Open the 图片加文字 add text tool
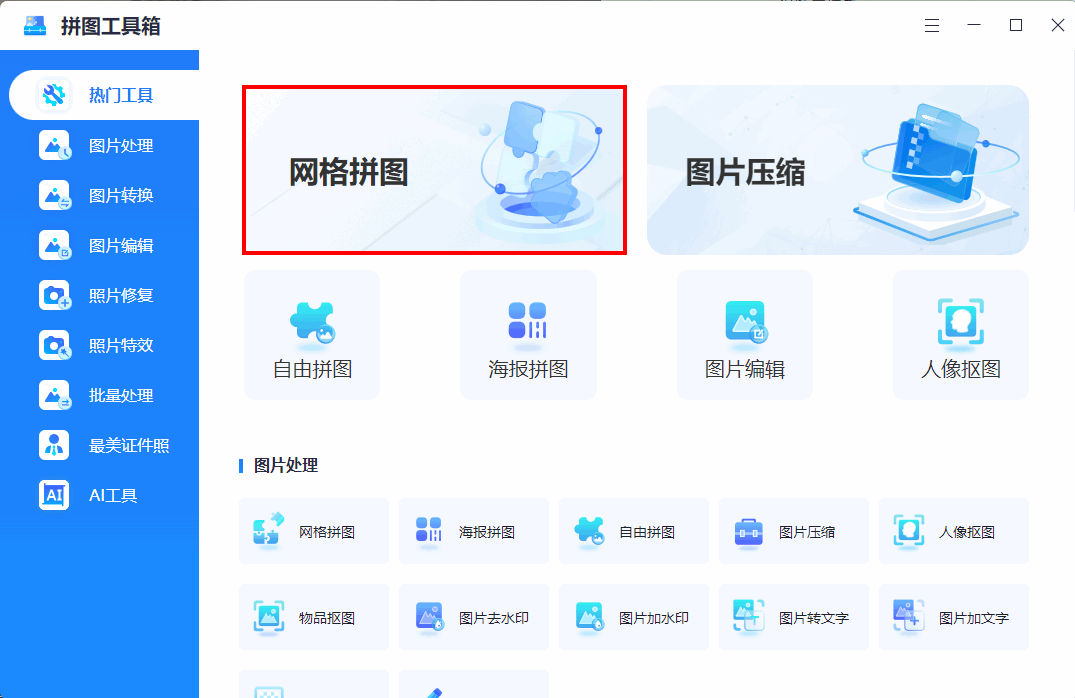1075x698 pixels. tap(954, 617)
